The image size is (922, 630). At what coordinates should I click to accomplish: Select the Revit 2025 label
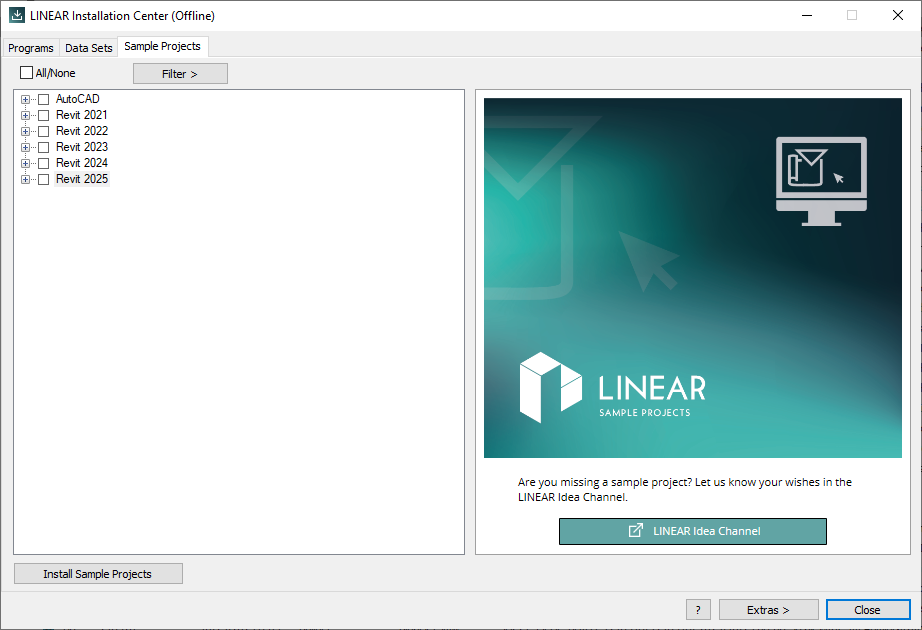[x=82, y=179]
